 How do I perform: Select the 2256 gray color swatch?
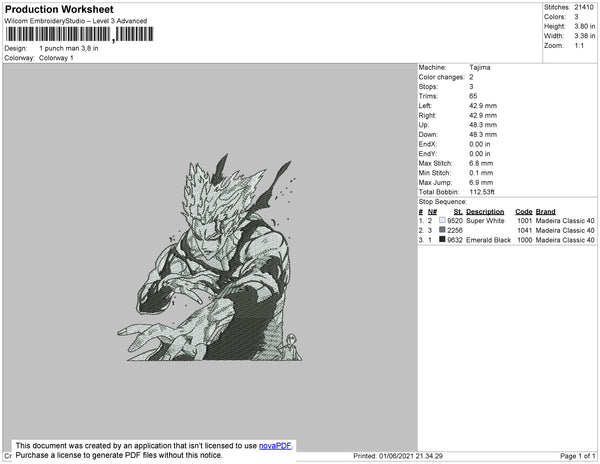click(x=442, y=230)
